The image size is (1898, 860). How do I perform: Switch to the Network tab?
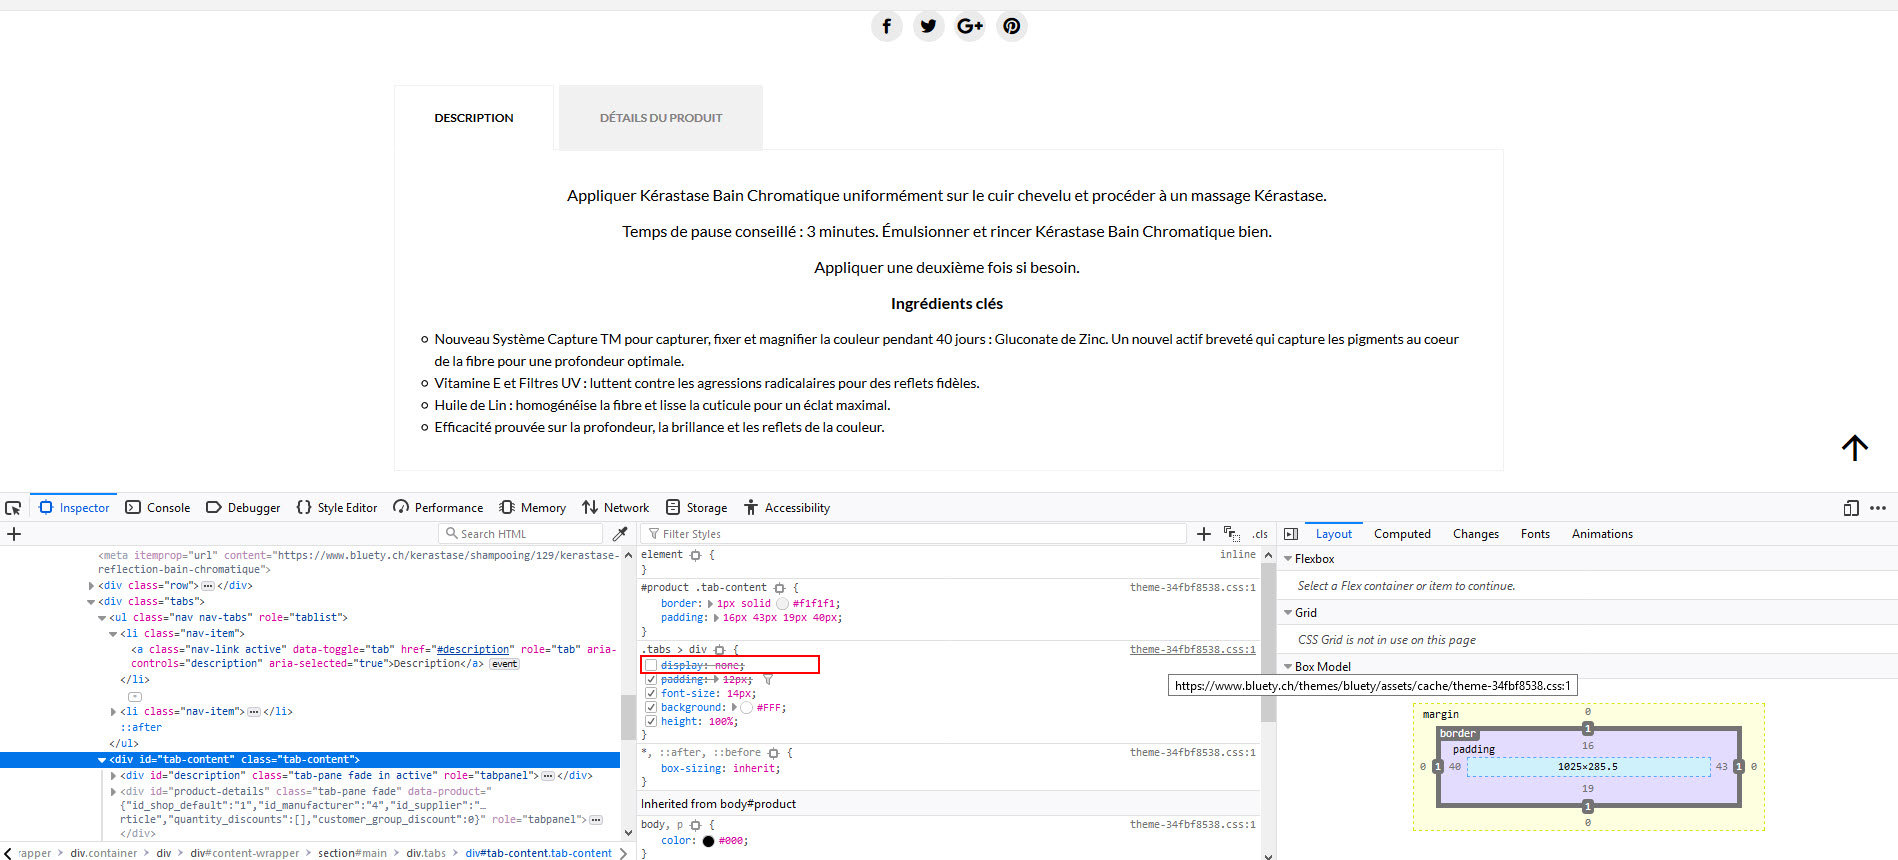[616, 508]
